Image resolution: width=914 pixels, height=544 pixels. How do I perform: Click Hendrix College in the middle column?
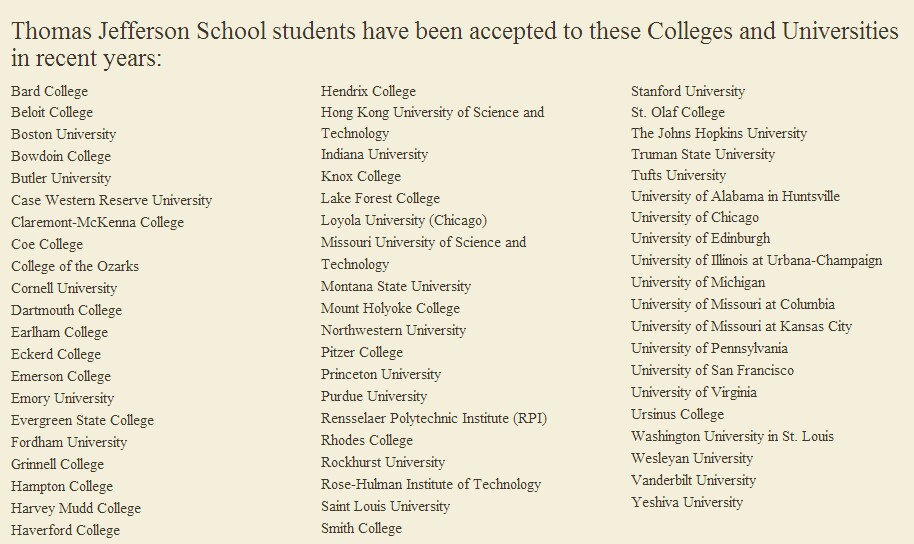coord(369,91)
